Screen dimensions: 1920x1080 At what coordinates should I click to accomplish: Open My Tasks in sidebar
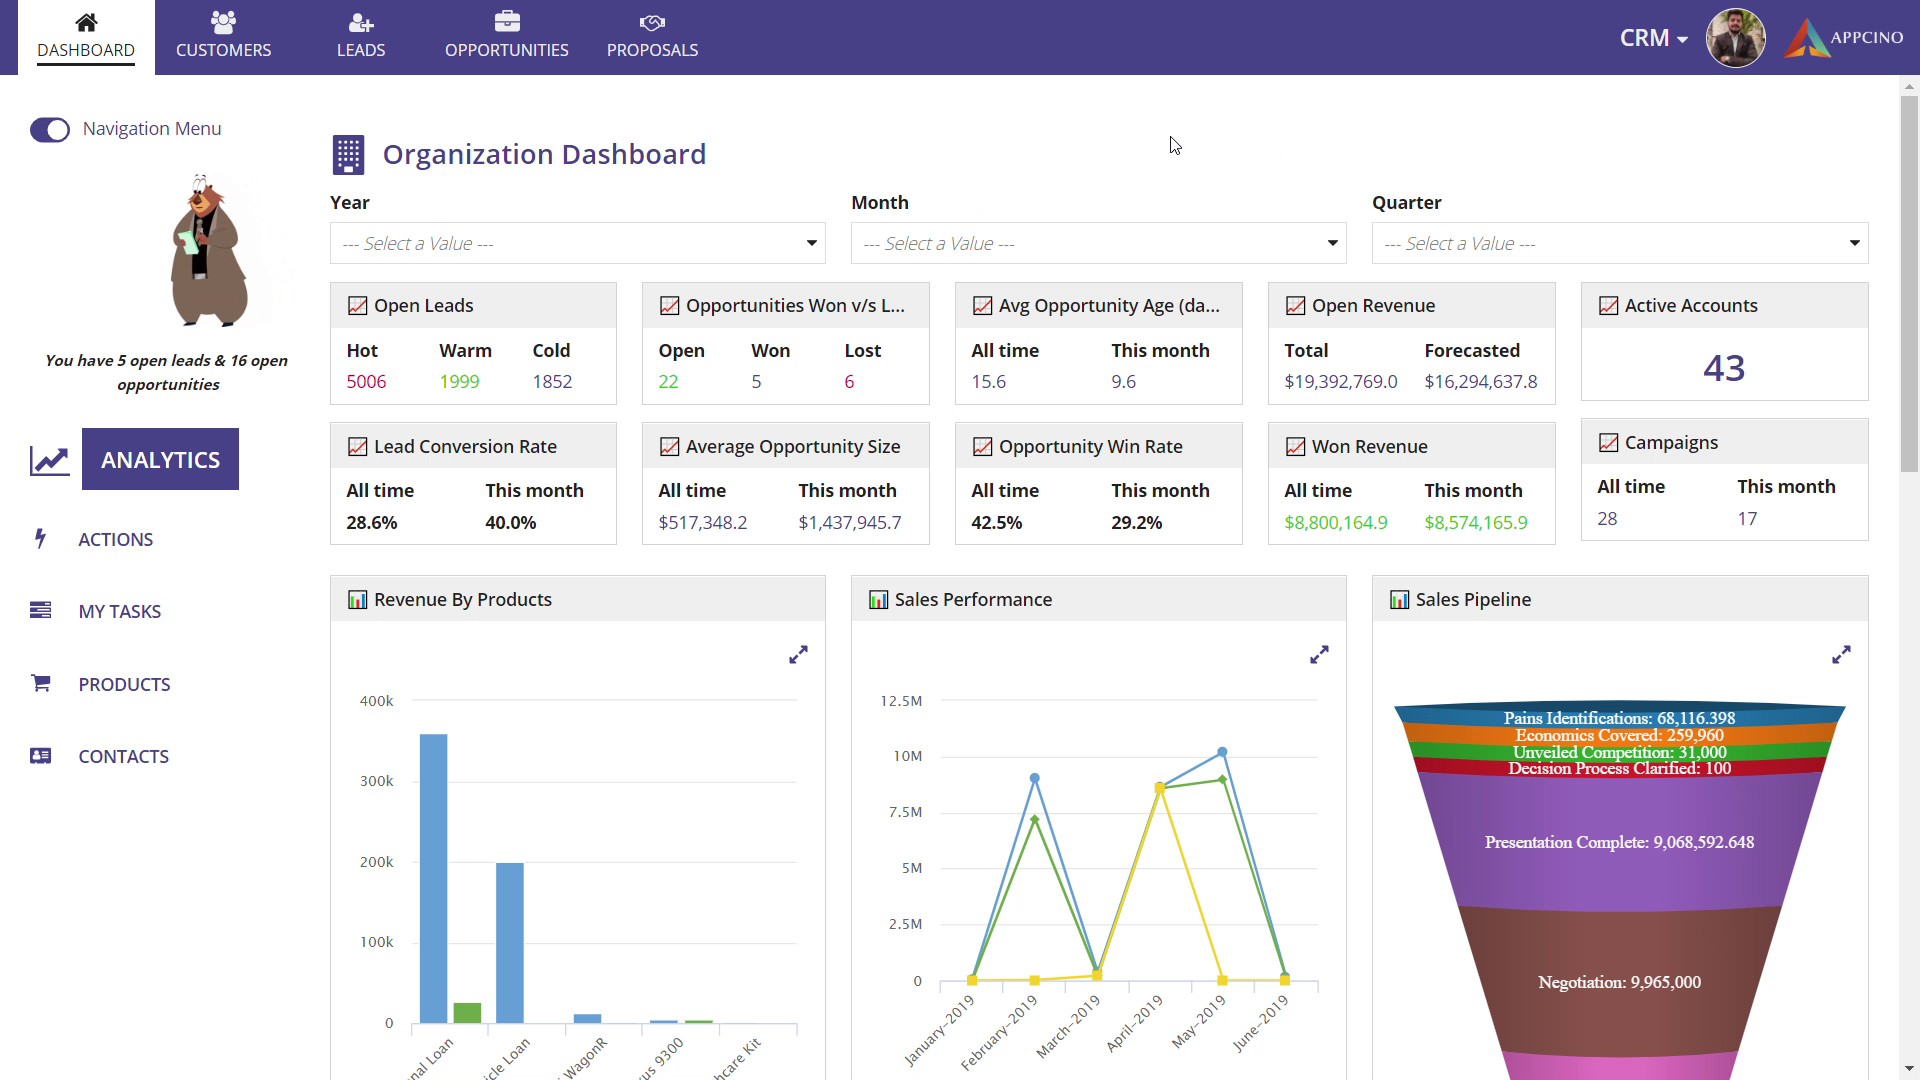[119, 611]
